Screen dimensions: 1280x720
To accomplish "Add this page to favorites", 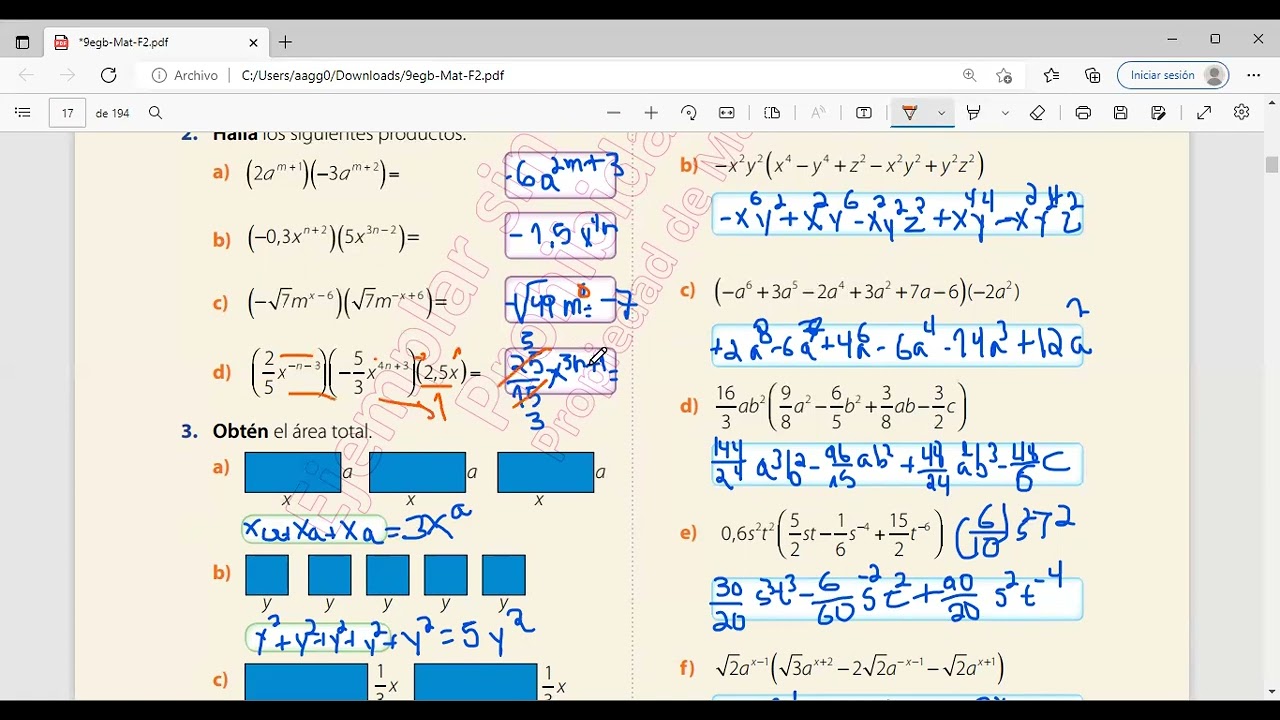I will pyautogui.click(x=1004, y=75).
